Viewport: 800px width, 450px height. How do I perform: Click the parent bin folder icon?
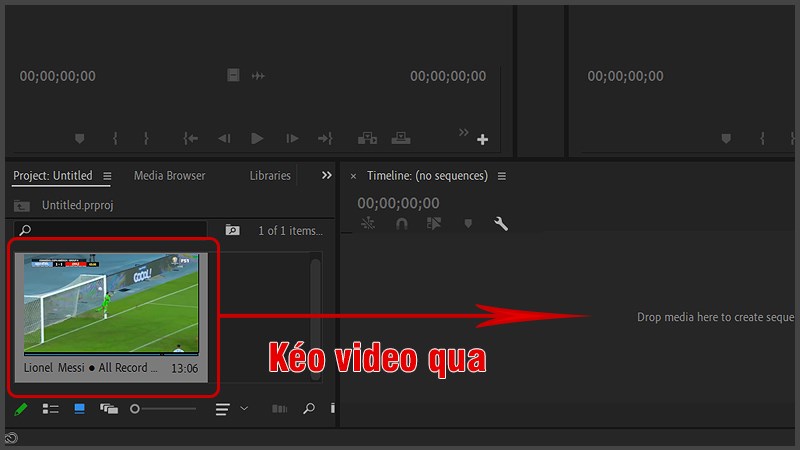(21, 206)
